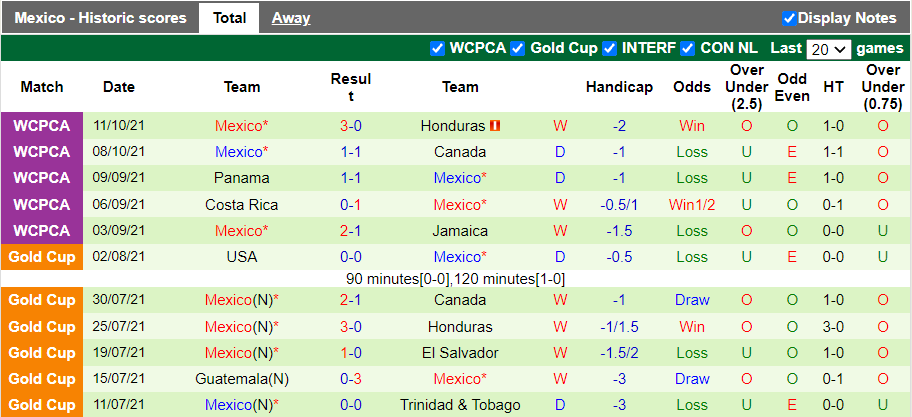Open the Trinidad & Tobago team link

460,405
